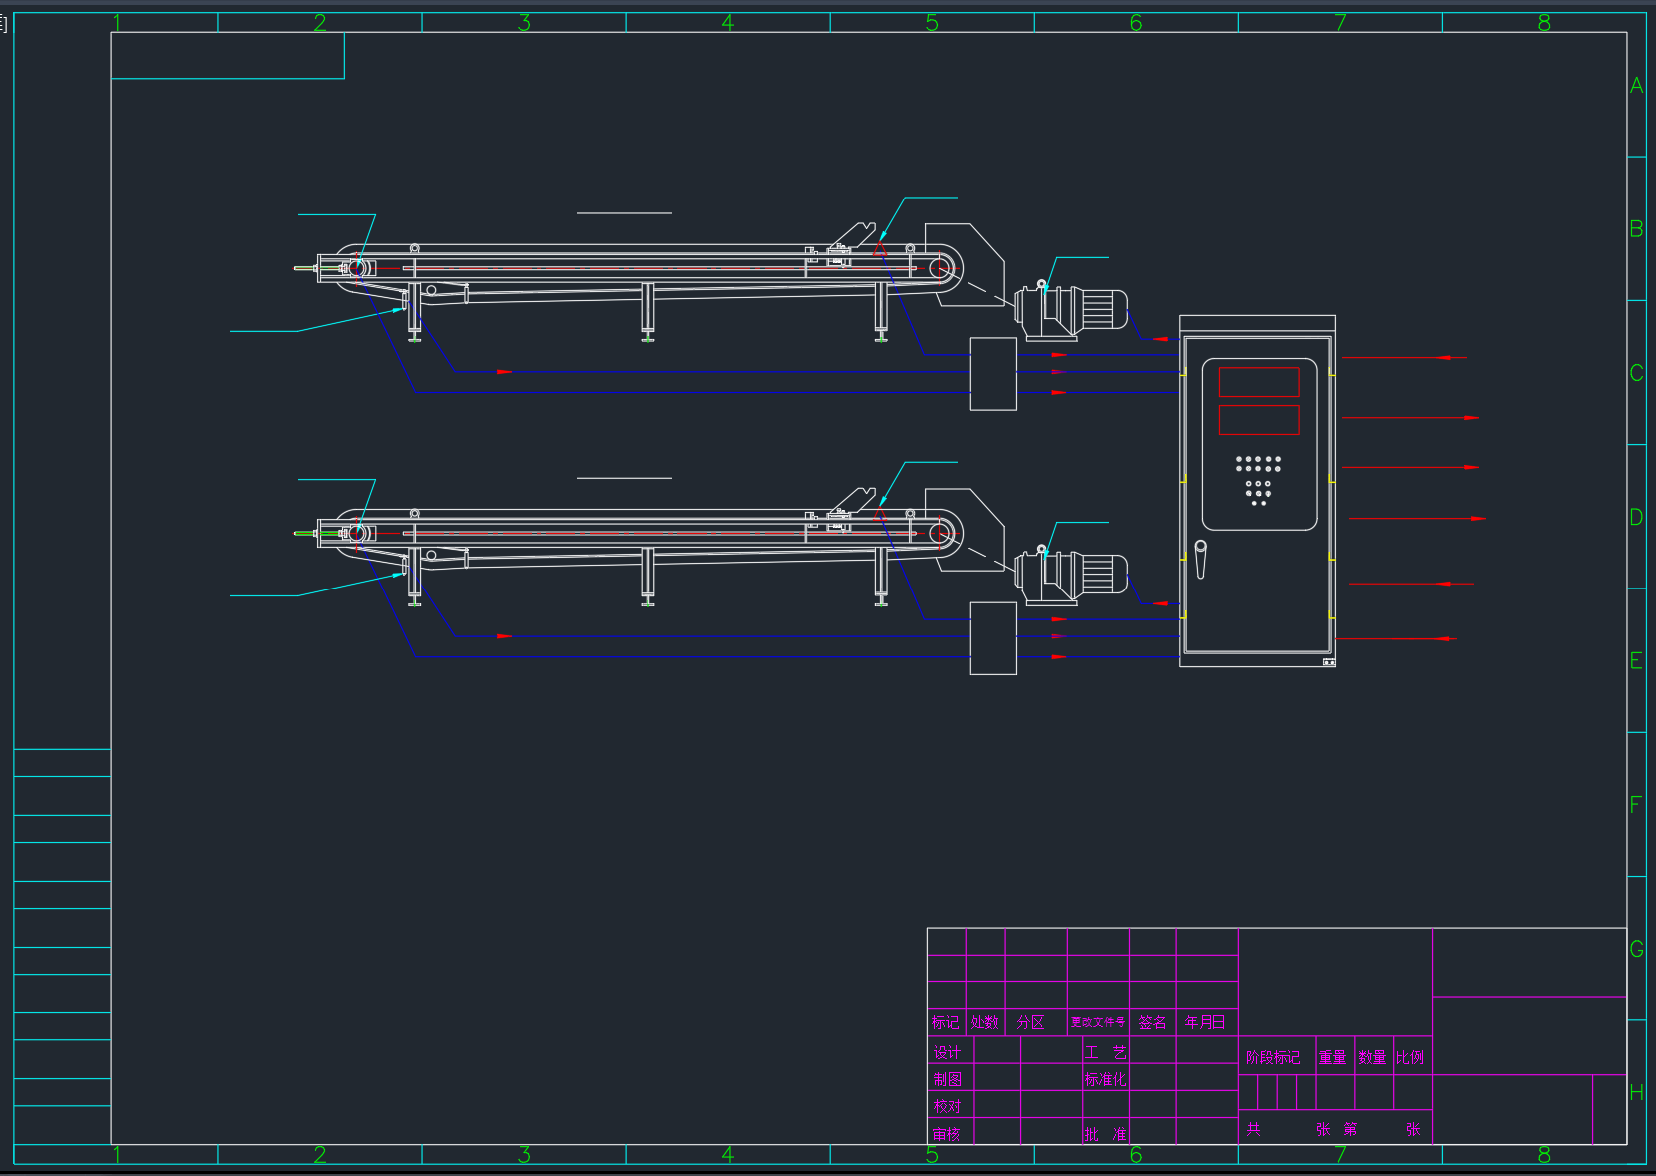Click zone number 2 on bottom border
The width and height of the screenshot is (1656, 1176).
[320, 1155]
